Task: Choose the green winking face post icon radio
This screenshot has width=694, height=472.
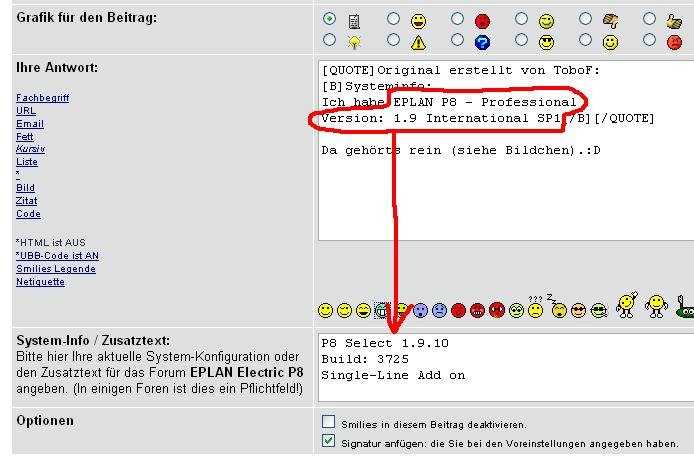Action: click(521, 19)
